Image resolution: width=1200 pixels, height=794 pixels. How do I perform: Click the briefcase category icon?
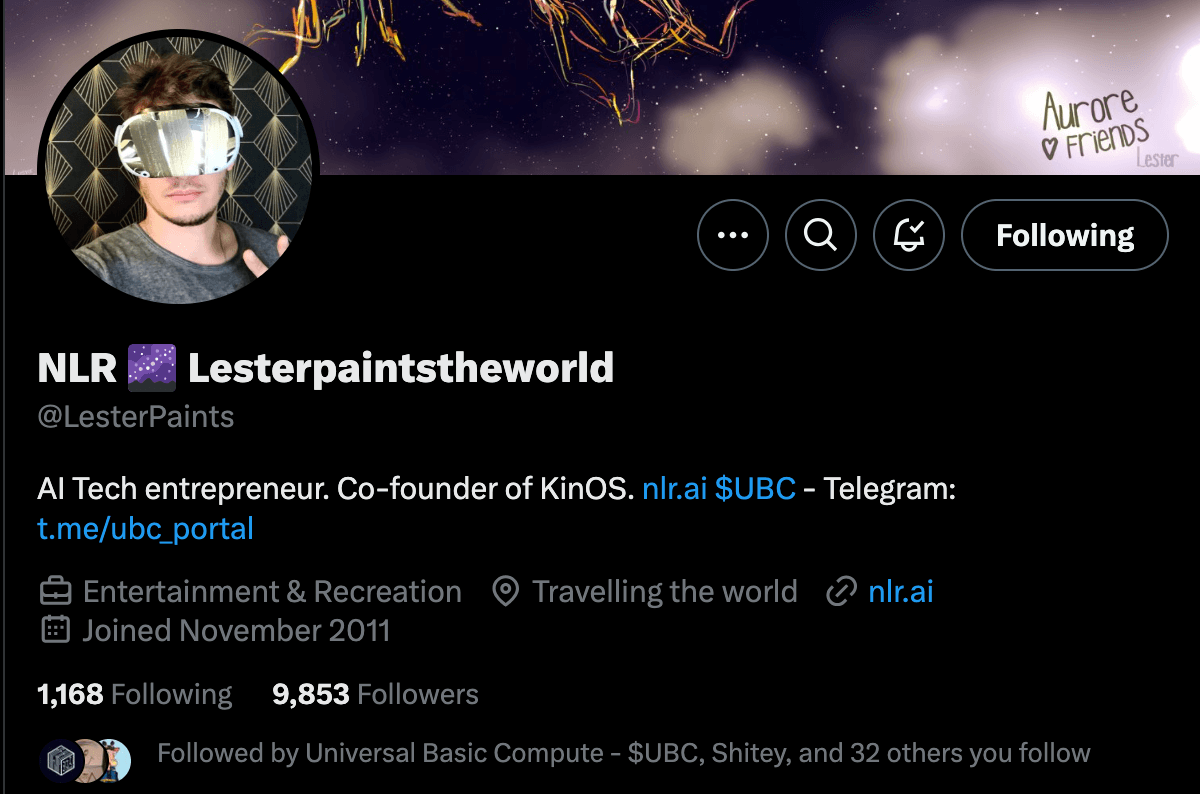click(x=55, y=592)
